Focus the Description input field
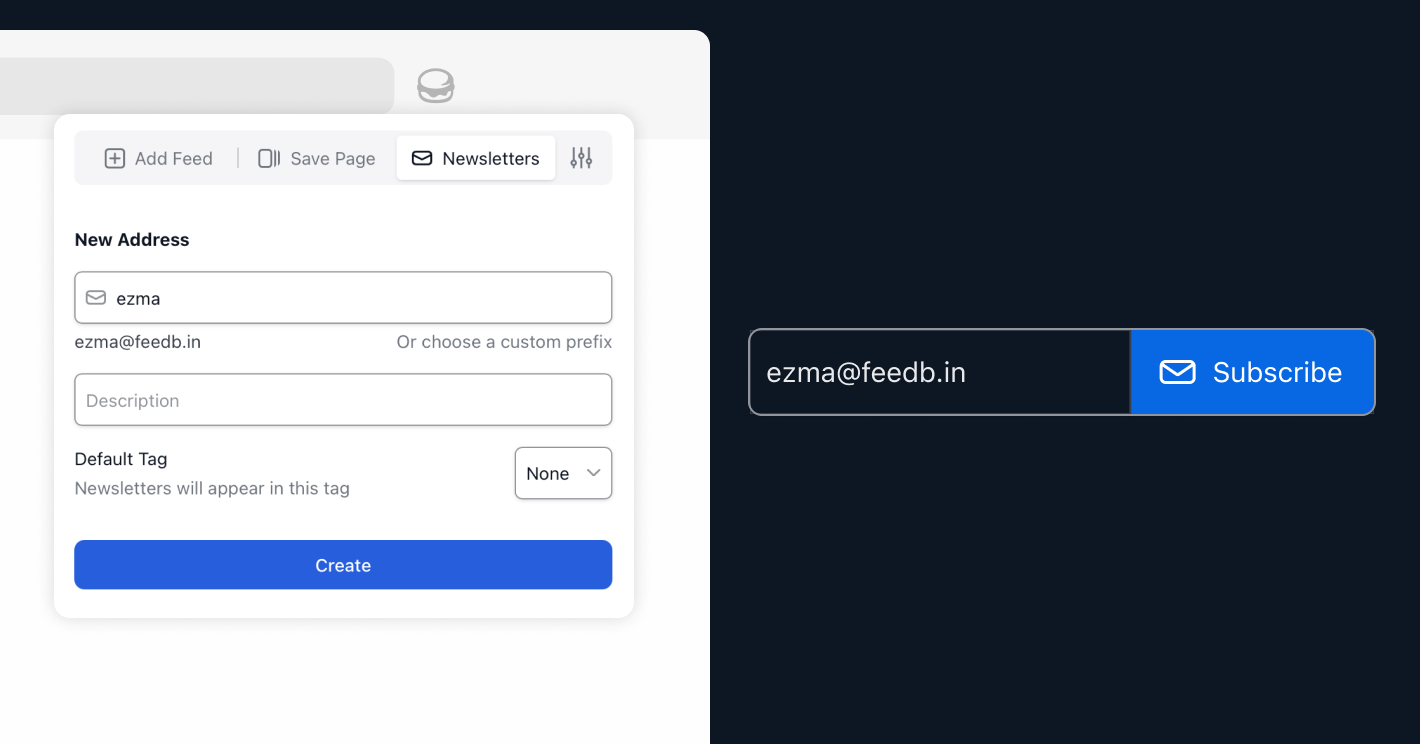Screen dimensions: 1420x744 coord(343,400)
